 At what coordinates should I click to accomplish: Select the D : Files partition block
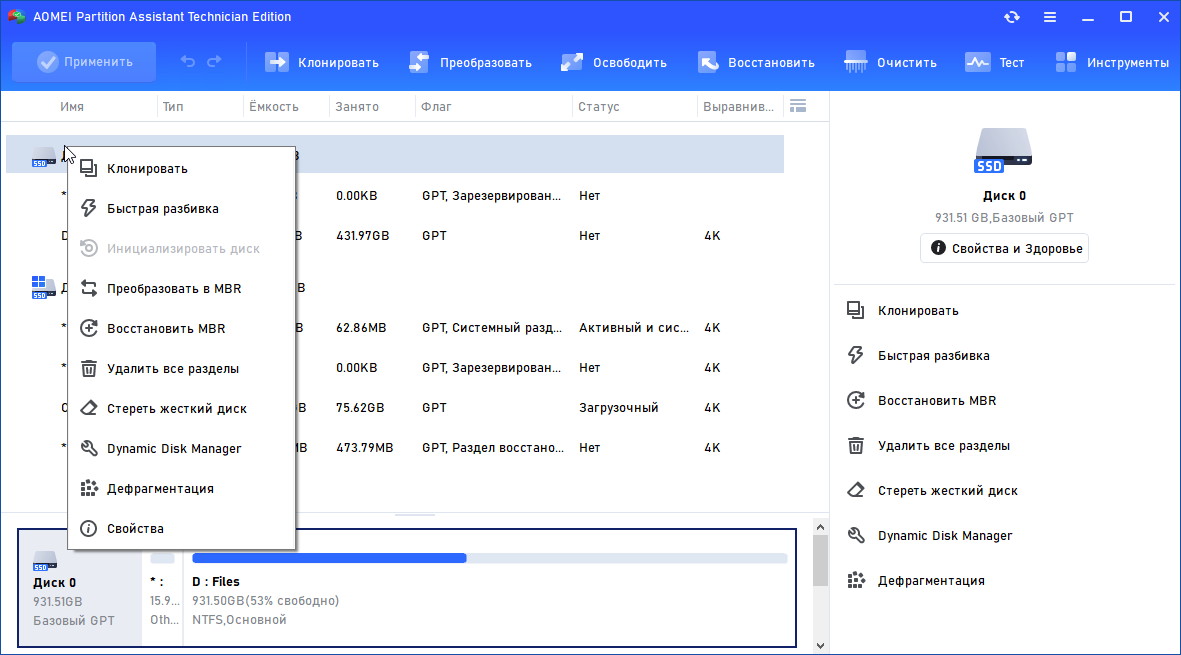click(x=490, y=587)
